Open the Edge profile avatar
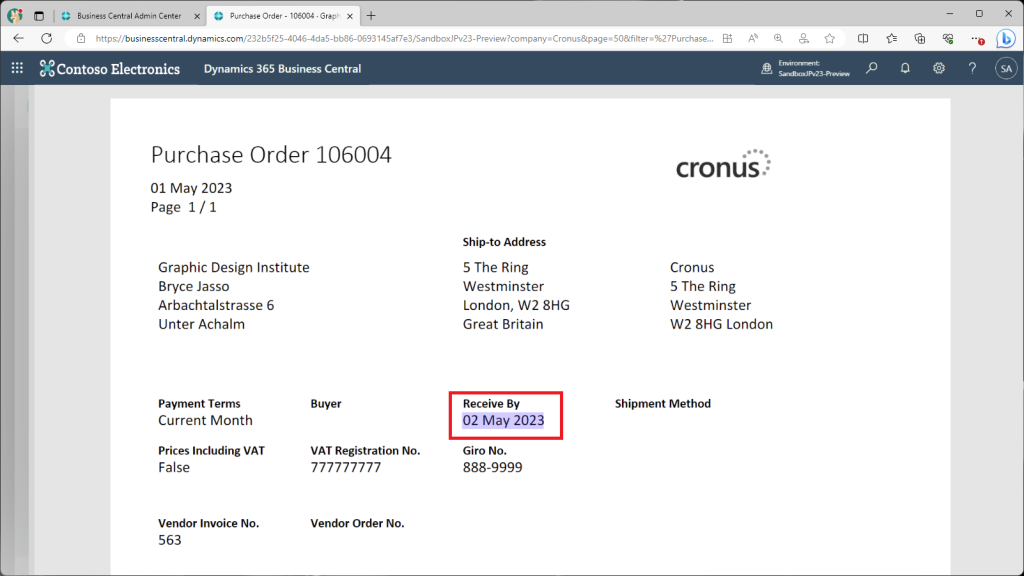The image size is (1024, 576). (x=14, y=15)
